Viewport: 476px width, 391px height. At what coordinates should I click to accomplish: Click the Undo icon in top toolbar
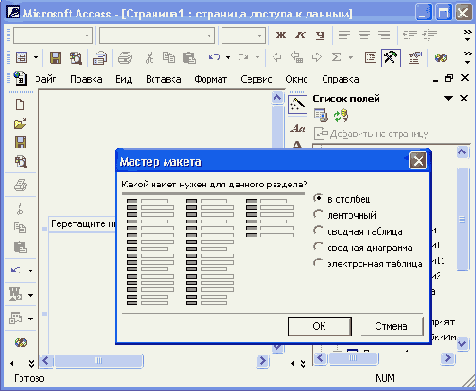coord(214,58)
